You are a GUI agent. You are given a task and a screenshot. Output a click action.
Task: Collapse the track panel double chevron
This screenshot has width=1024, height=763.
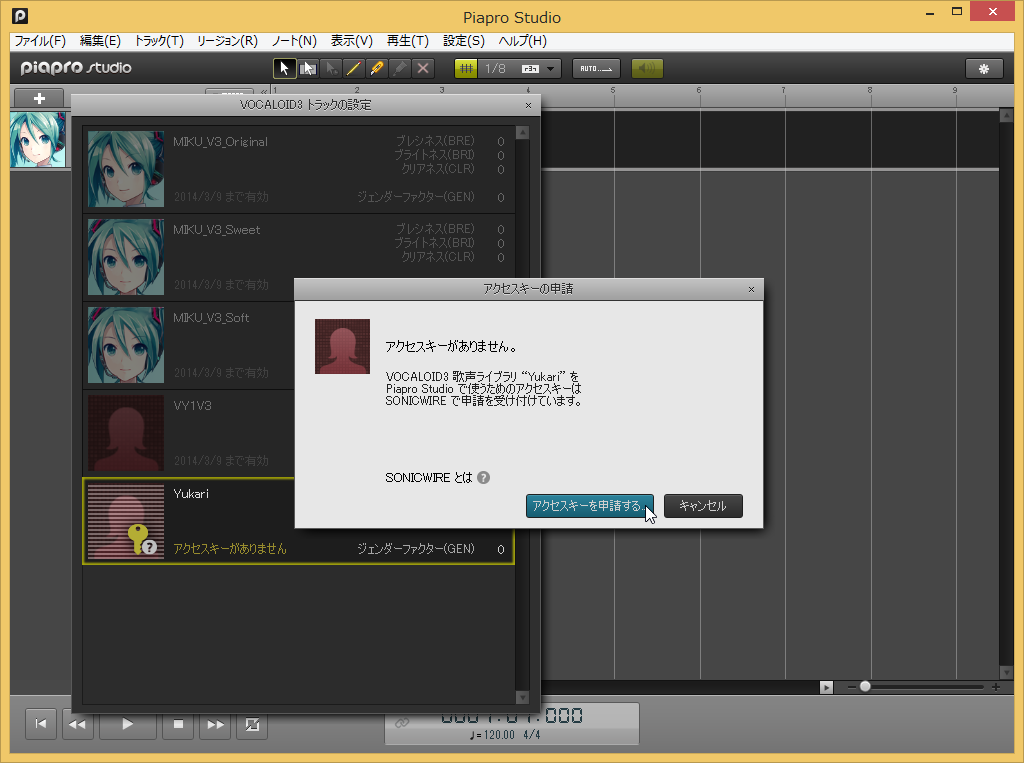coord(264,91)
